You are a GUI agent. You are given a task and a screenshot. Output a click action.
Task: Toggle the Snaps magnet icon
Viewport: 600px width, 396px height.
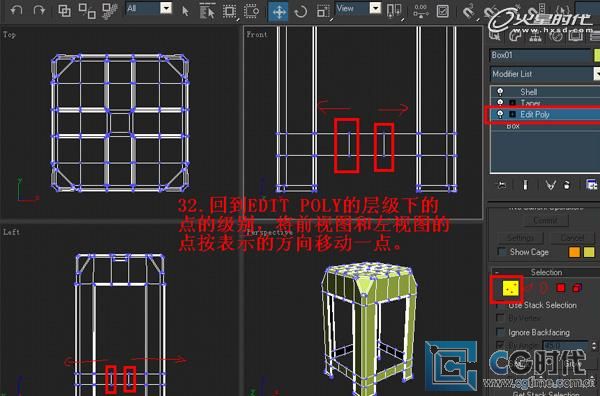(x=468, y=11)
